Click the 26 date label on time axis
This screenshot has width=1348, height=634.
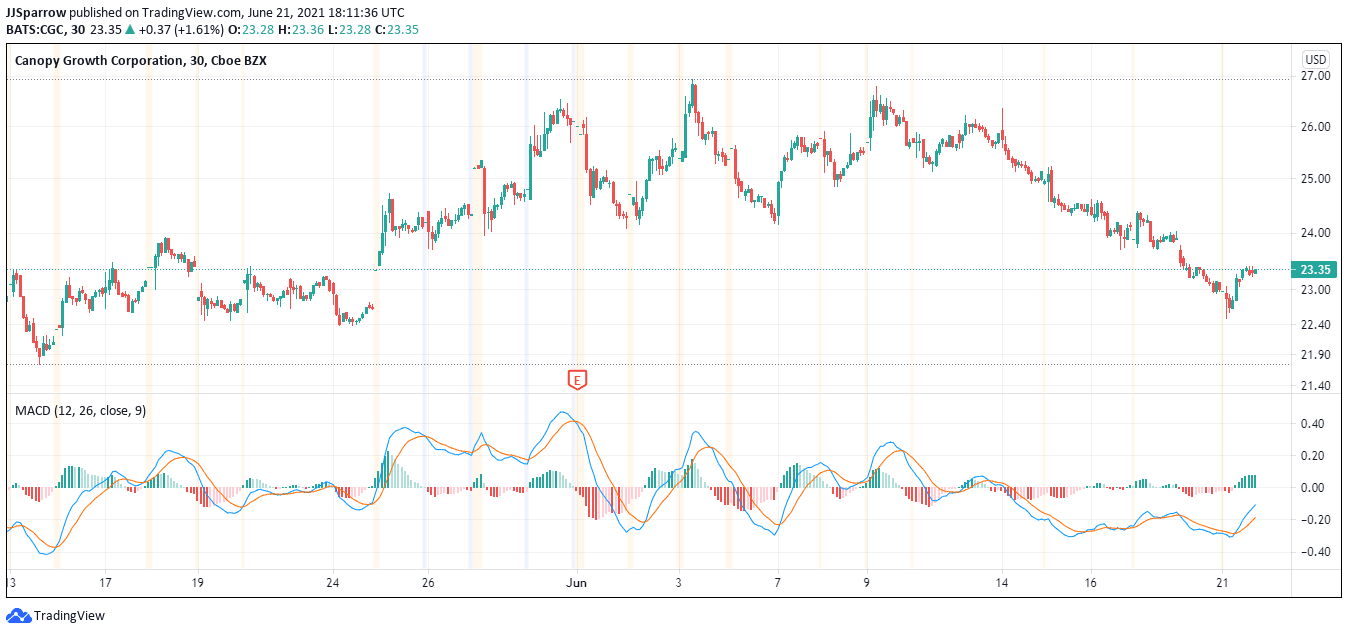point(427,583)
